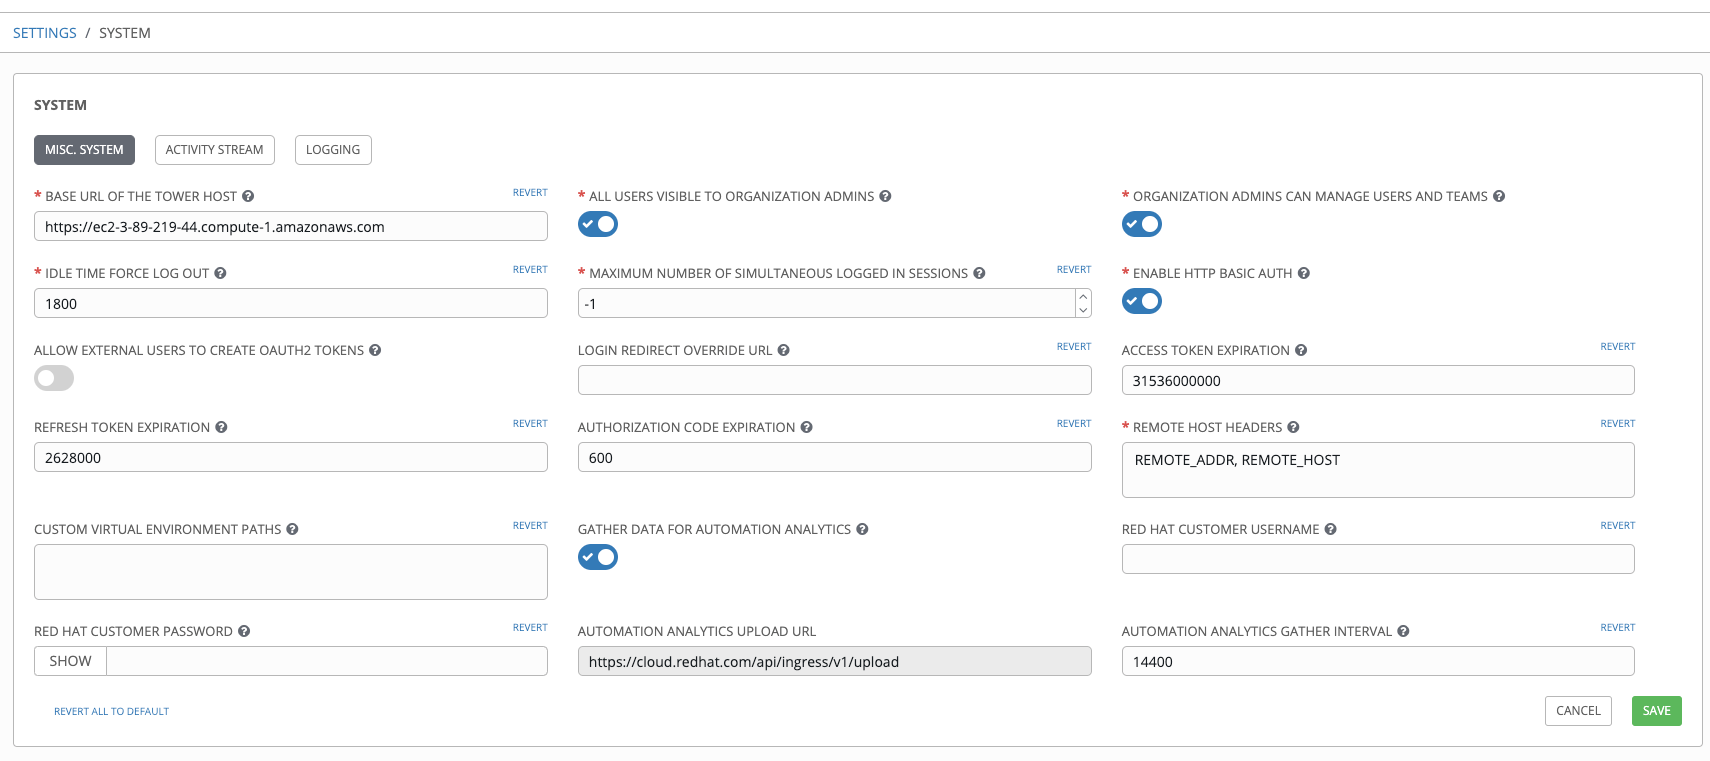Show the Red Hat customer password

(70, 662)
